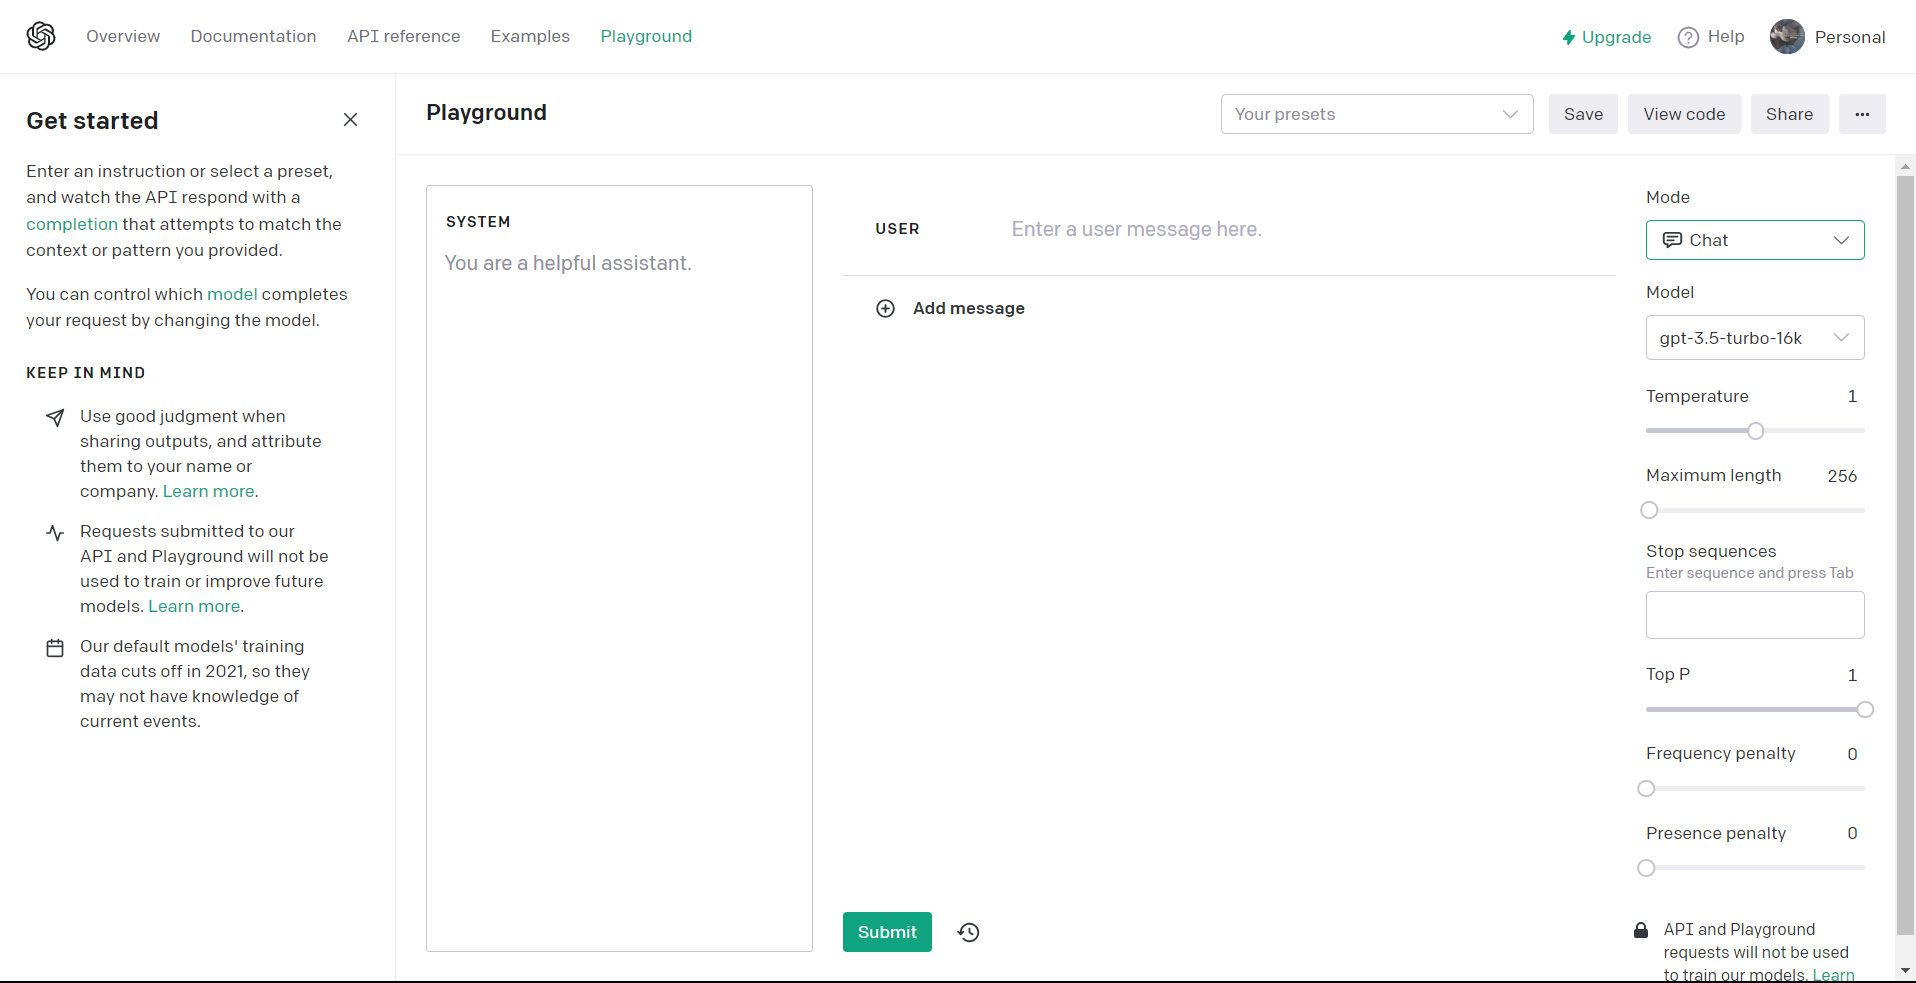Click the Upgrade lightning icon
The image size is (1916, 983).
(1568, 37)
